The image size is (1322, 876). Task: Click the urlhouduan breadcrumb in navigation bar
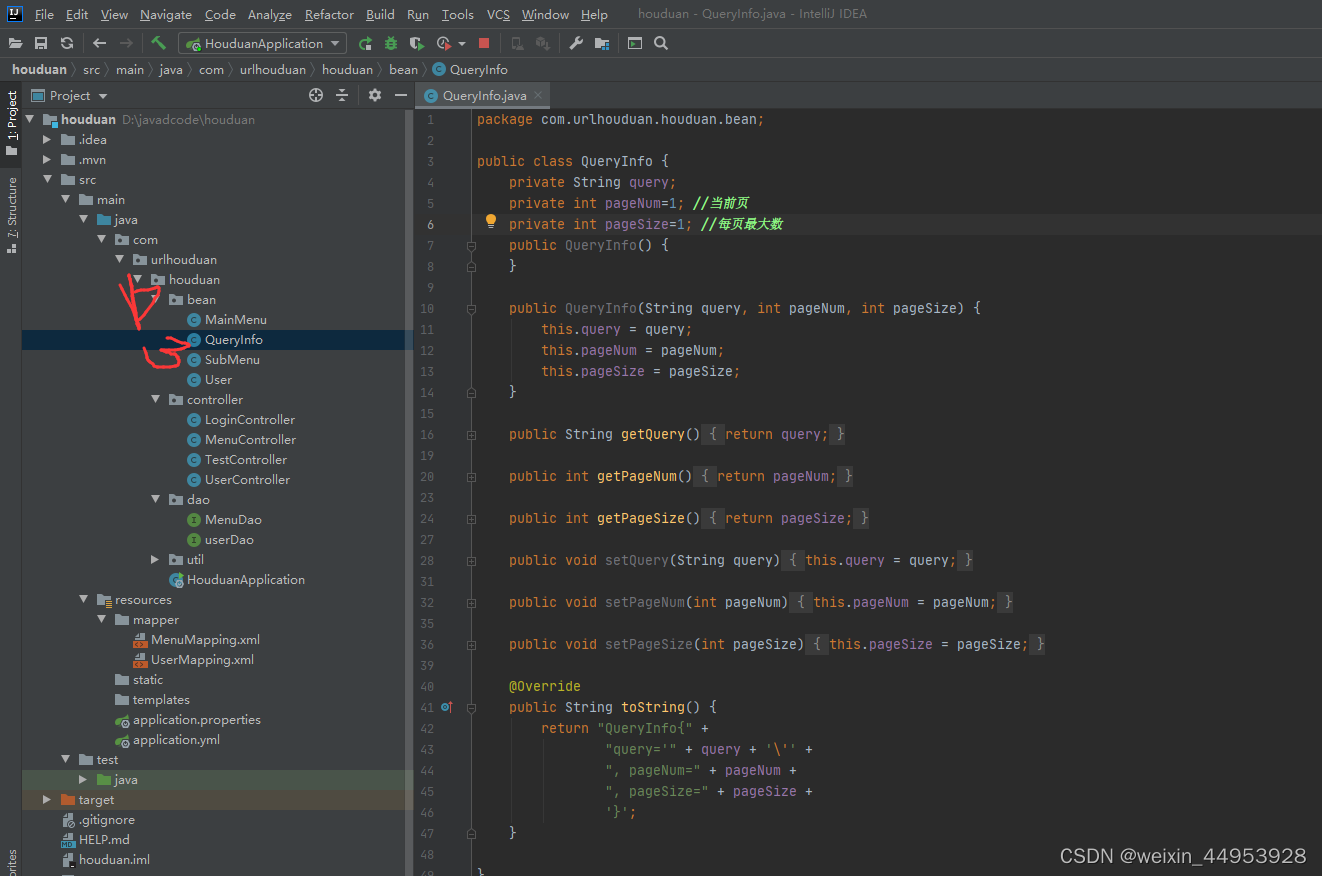coord(273,69)
